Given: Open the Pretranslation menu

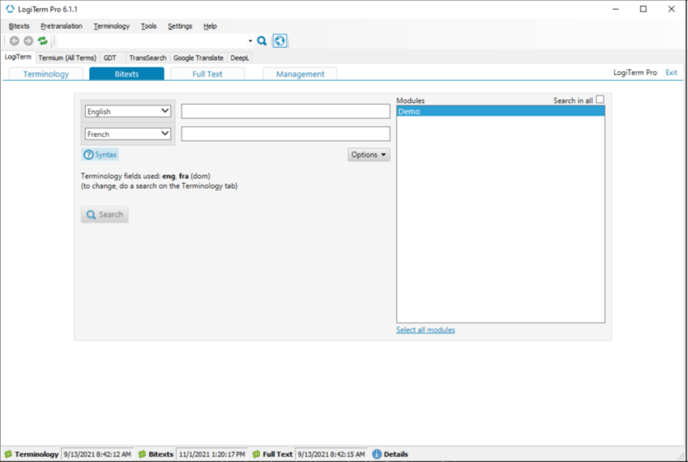Looking at the screenshot, I should [x=61, y=26].
